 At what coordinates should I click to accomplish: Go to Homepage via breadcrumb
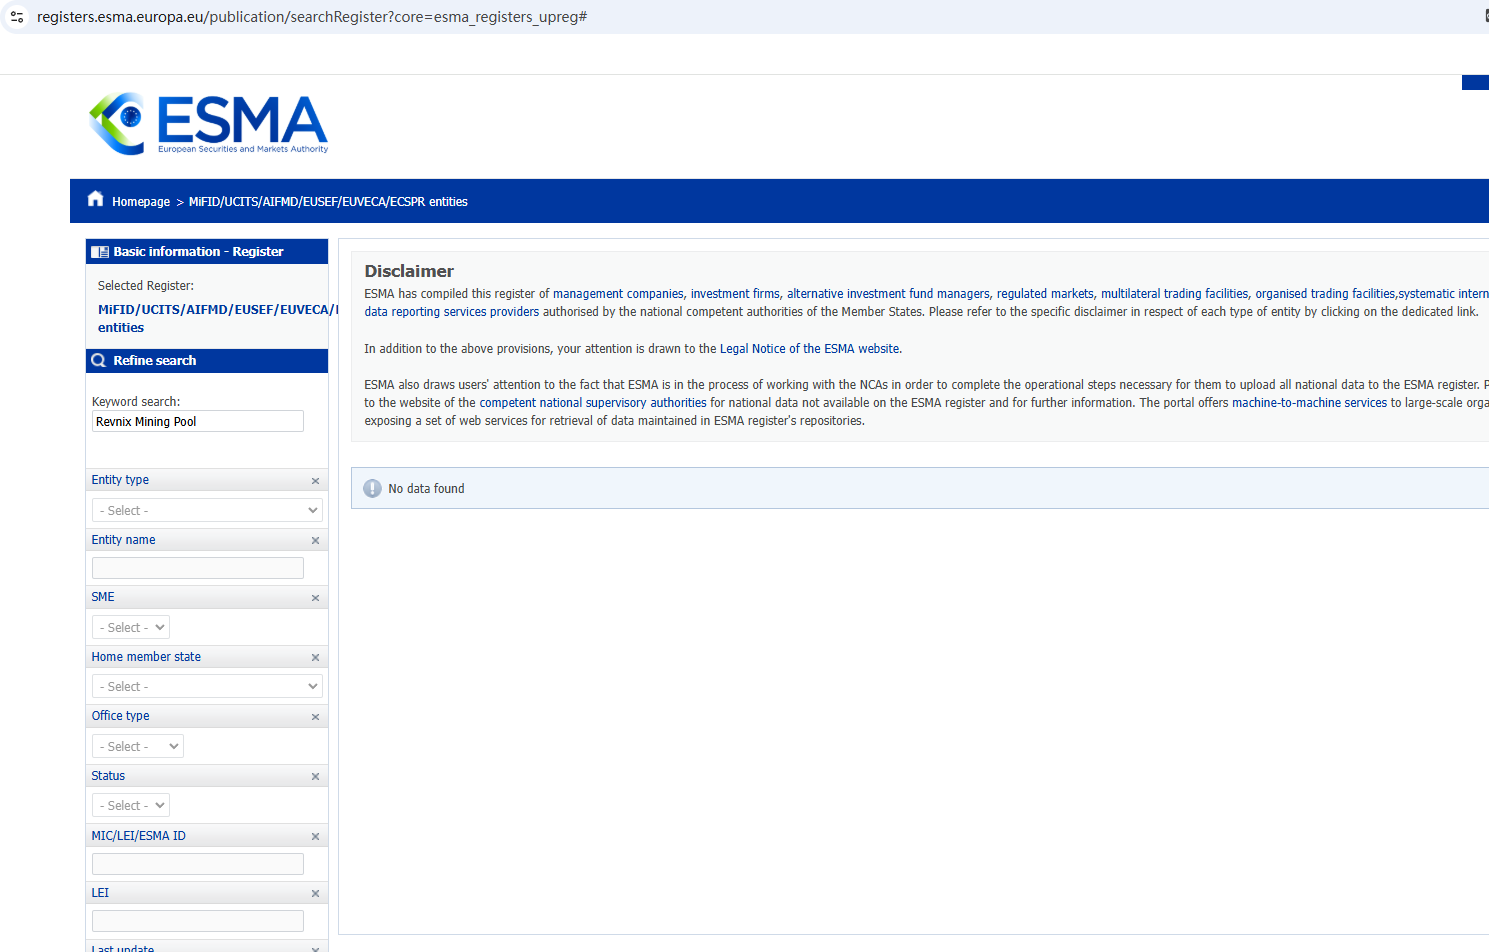(141, 202)
